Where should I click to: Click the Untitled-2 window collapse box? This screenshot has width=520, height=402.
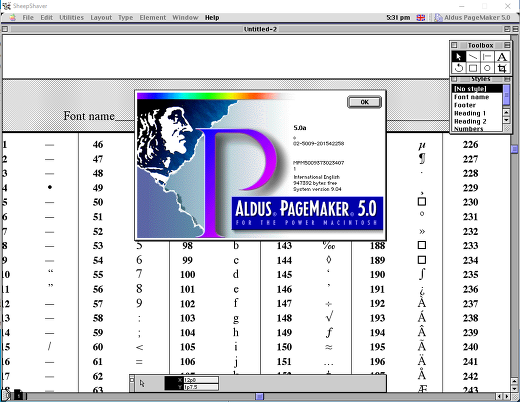(515, 29)
